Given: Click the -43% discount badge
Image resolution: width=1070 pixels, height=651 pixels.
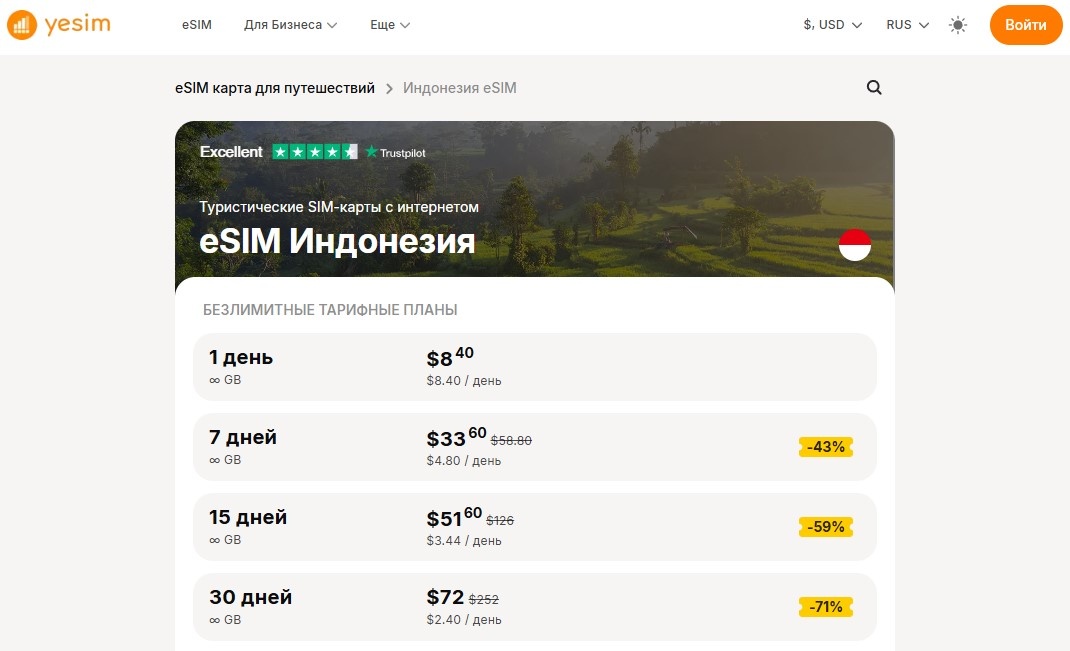Looking at the screenshot, I should point(825,446).
